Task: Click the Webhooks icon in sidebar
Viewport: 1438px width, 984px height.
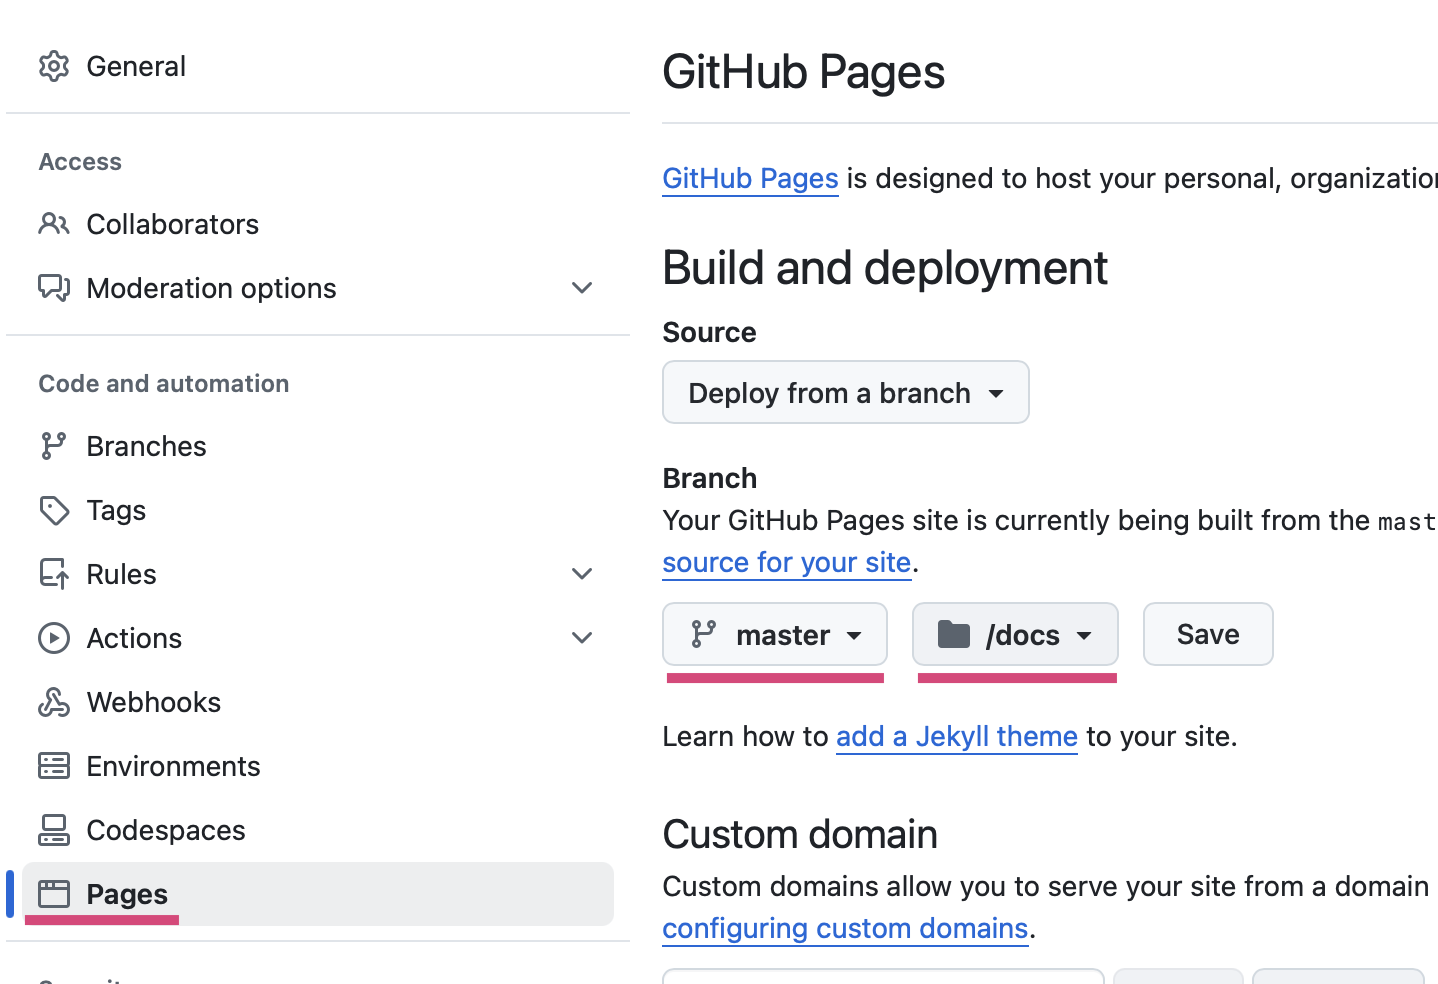Action: click(x=54, y=702)
